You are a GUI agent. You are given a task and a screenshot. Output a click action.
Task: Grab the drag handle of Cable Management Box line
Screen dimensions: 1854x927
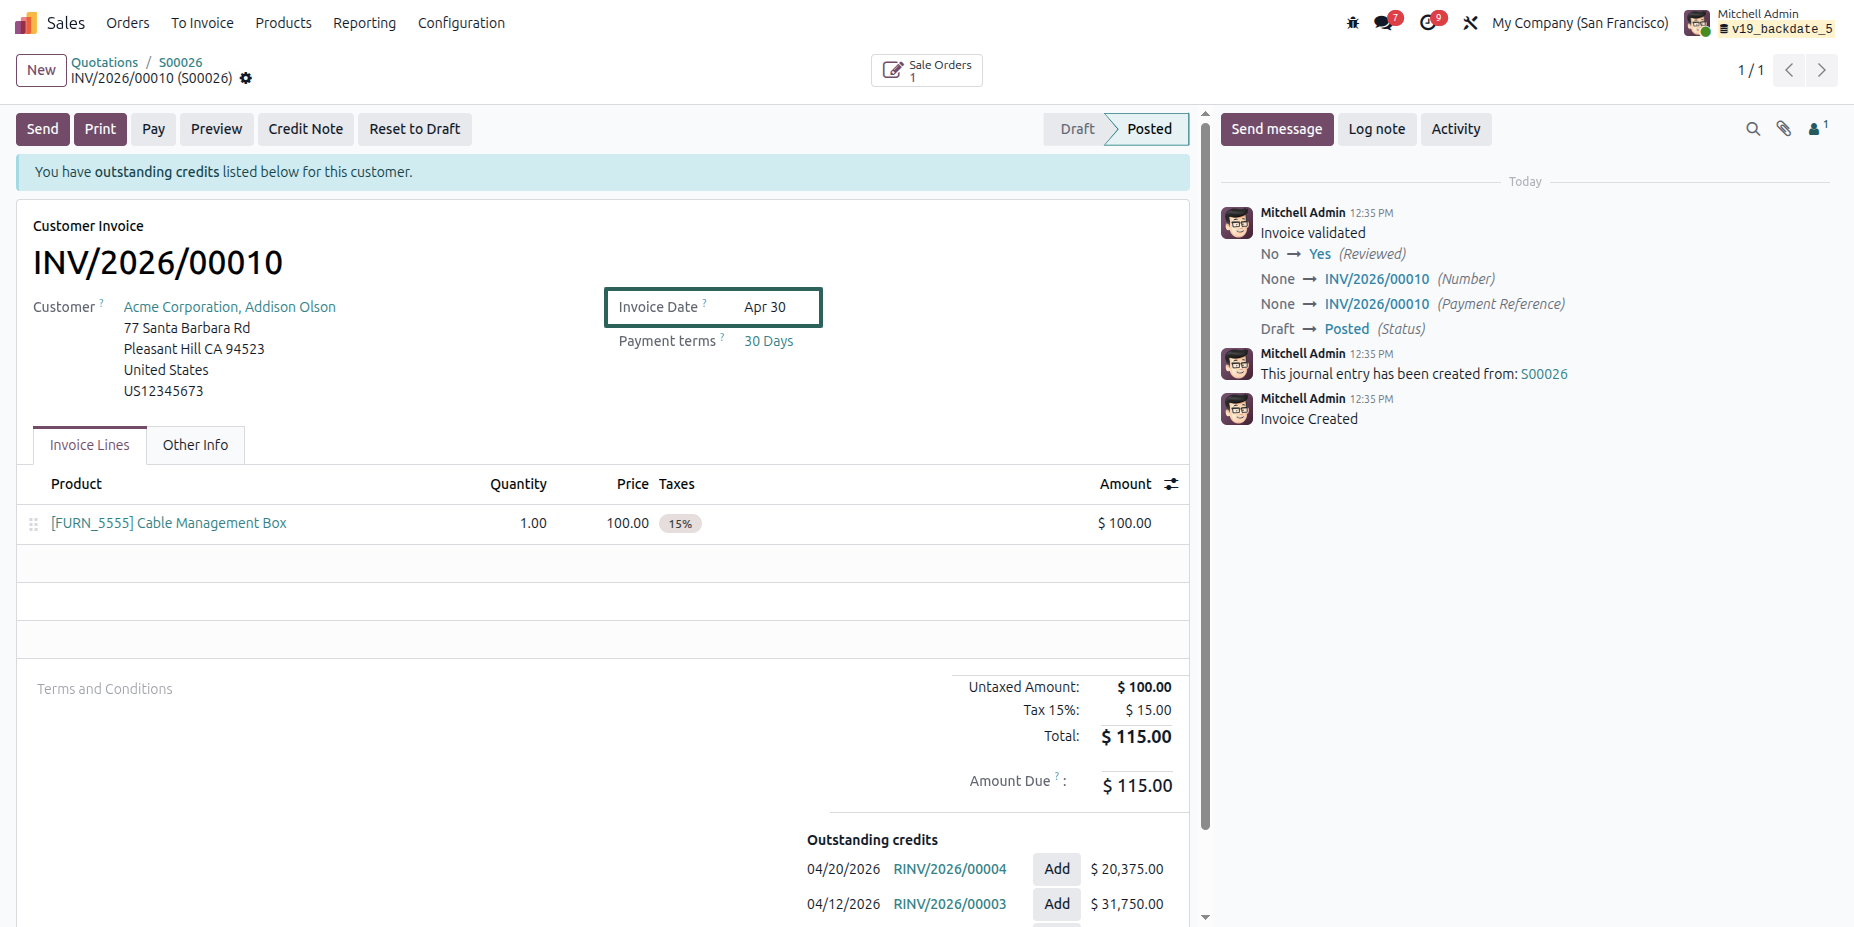(x=33, y=524)
